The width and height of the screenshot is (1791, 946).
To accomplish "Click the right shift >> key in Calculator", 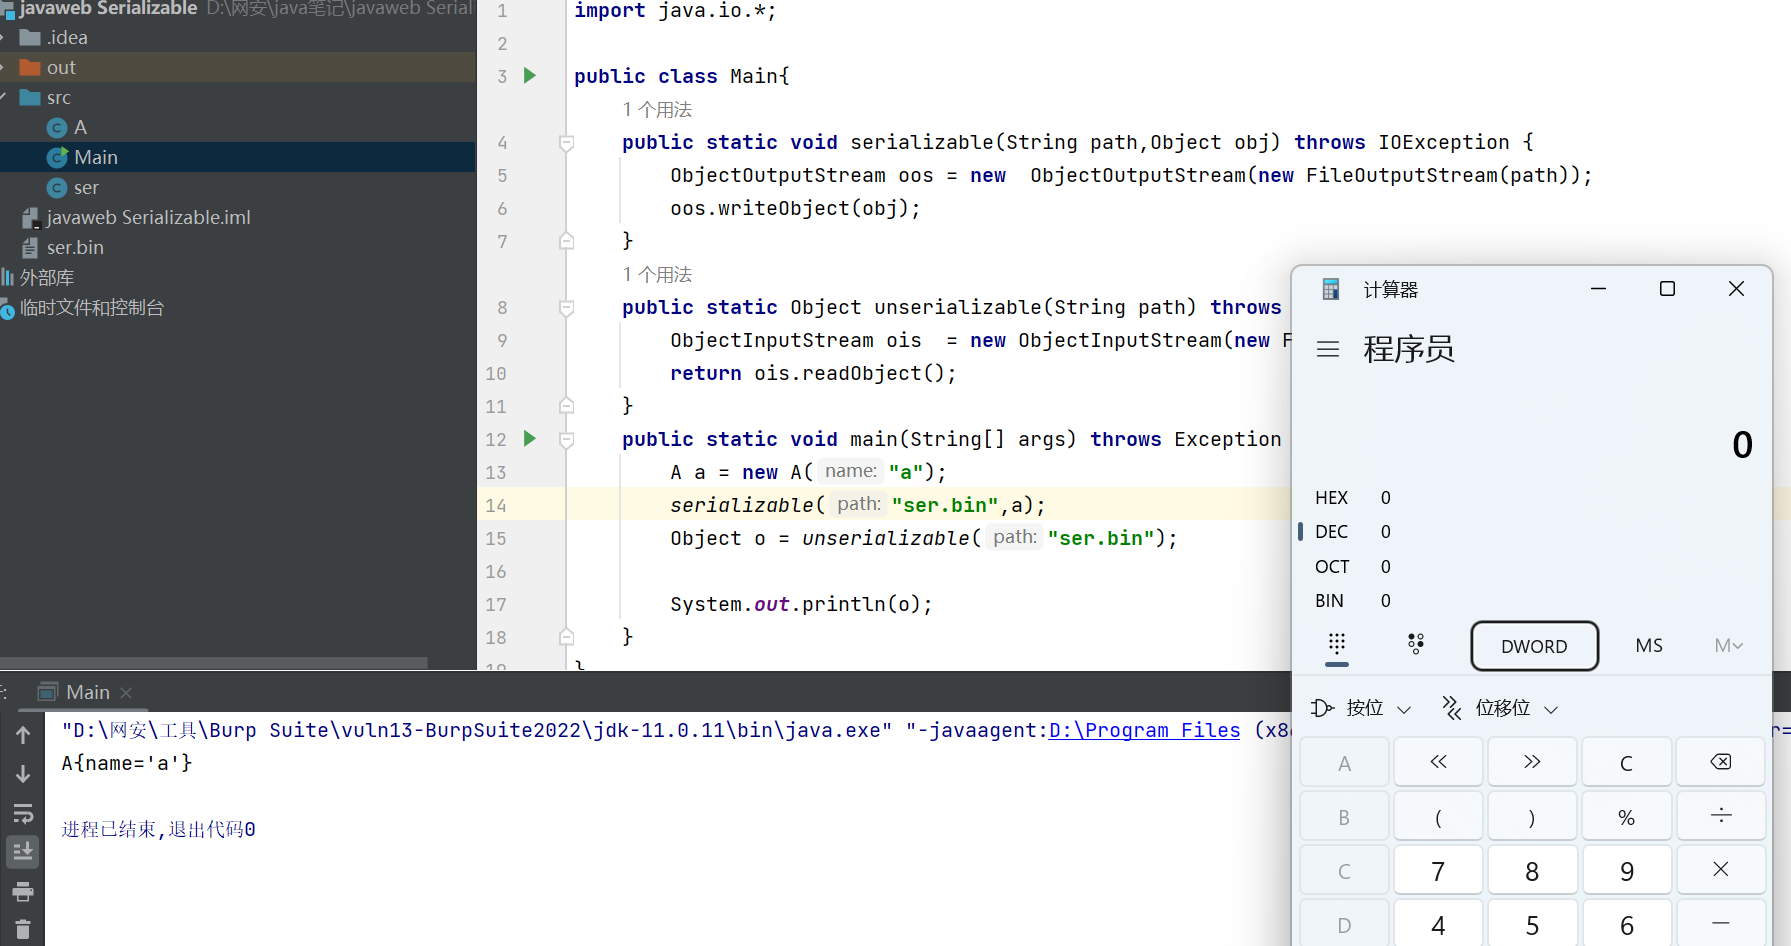I will tap(1532, 762).
